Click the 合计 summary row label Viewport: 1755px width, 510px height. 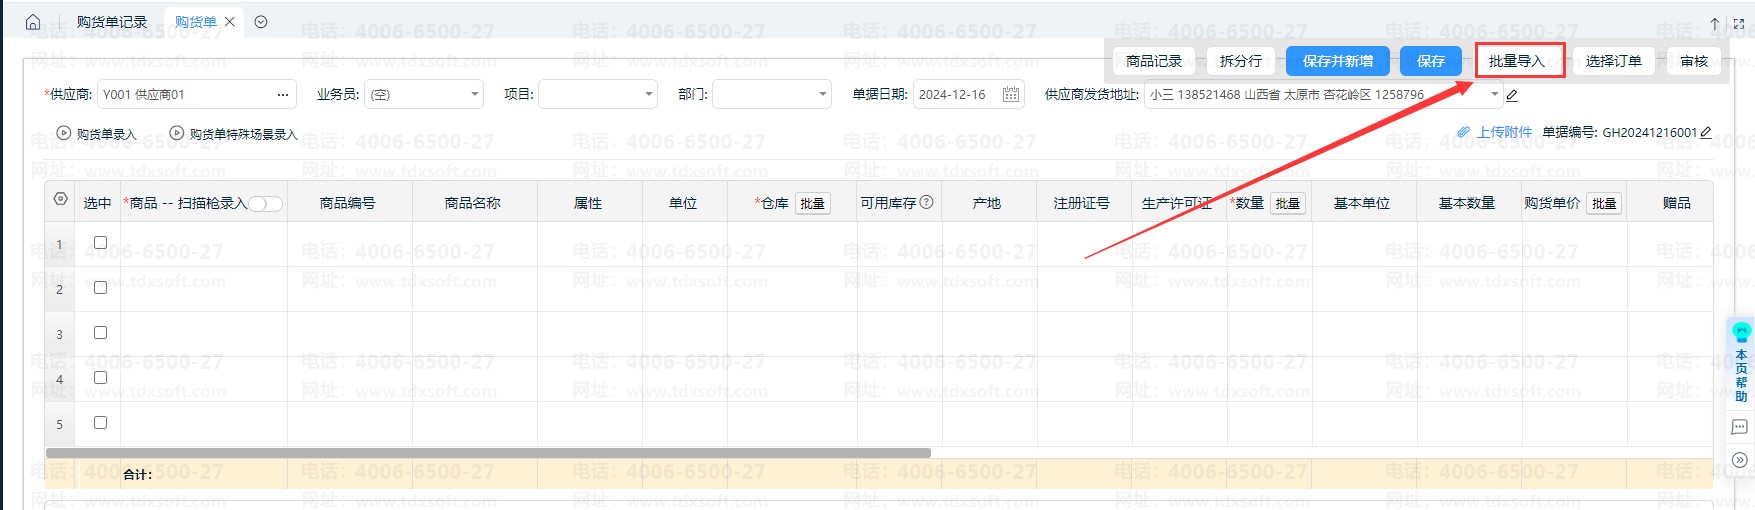pos(138,474)
